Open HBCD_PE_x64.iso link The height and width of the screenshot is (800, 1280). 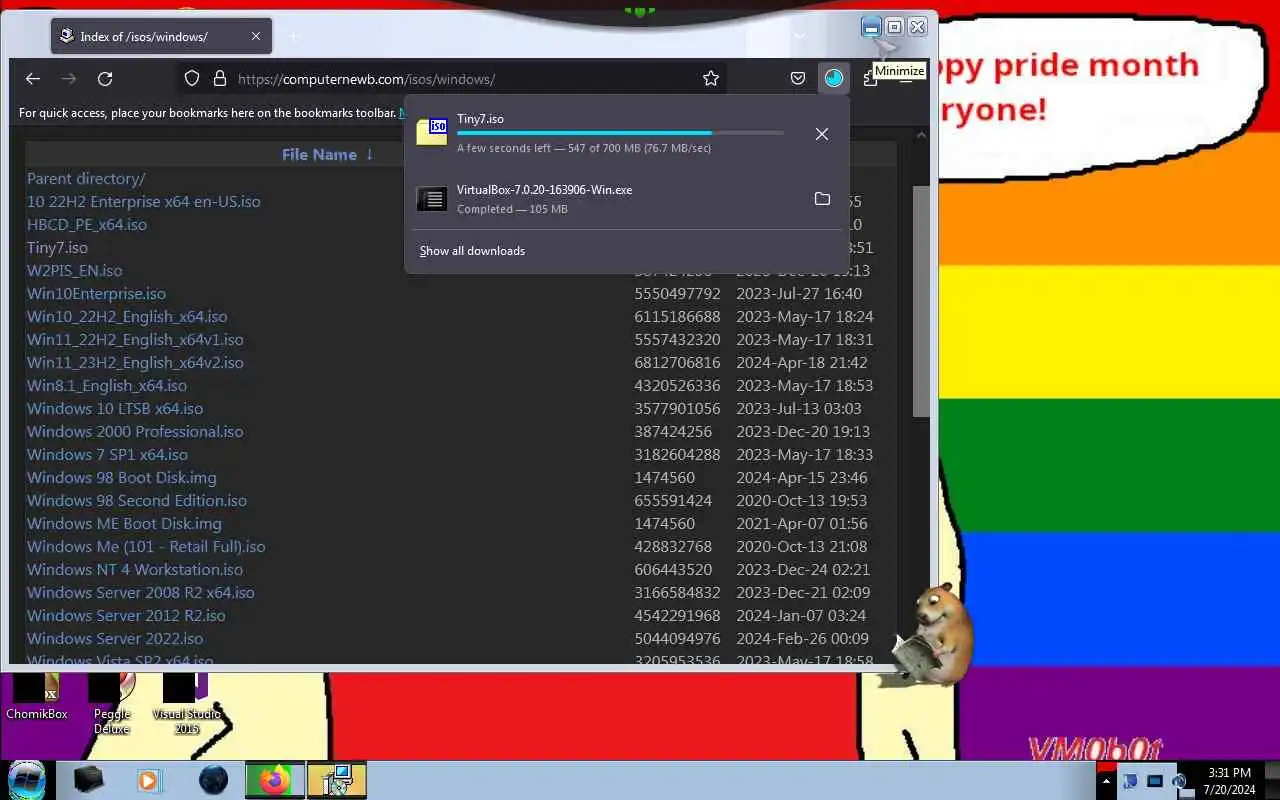click(x=87, y=224)
